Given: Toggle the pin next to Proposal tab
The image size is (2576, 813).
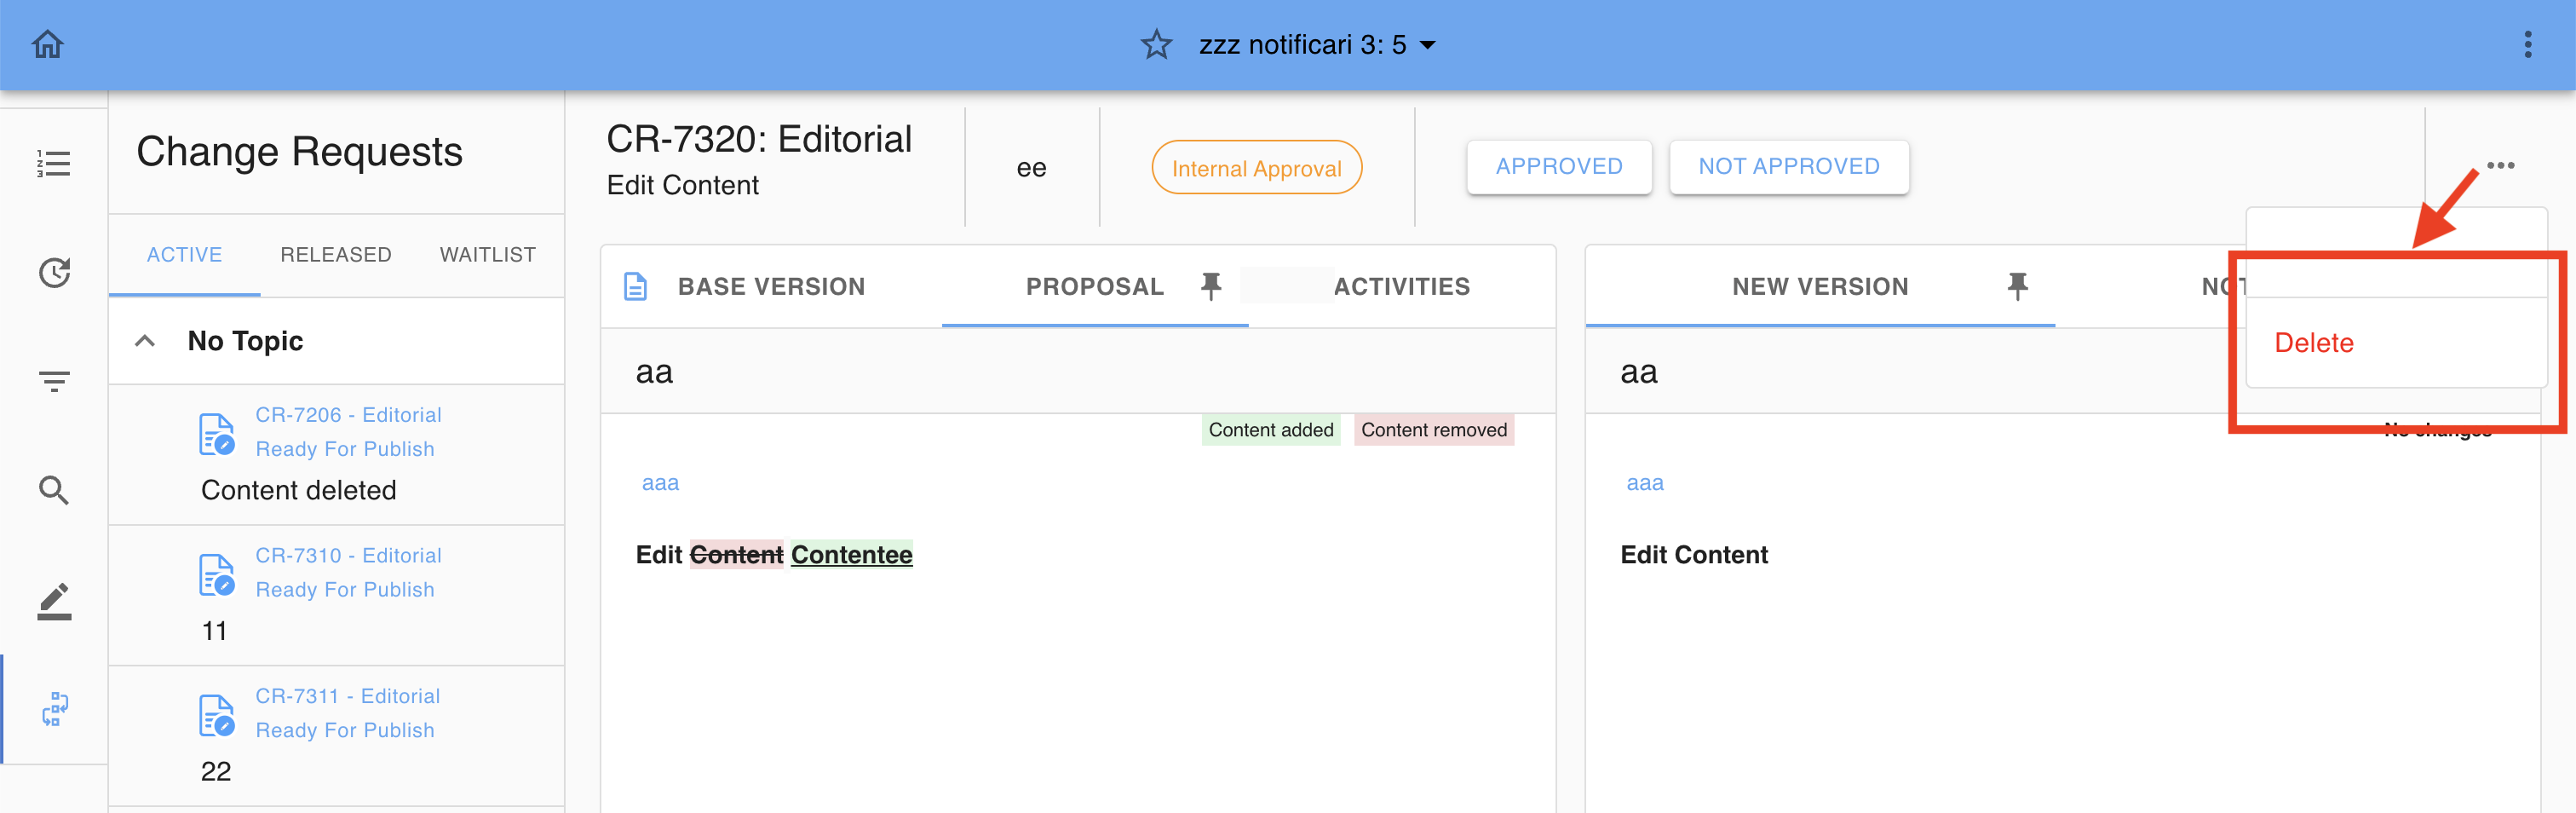Looking at the screenshot, I should click(x=1211, y=286).
